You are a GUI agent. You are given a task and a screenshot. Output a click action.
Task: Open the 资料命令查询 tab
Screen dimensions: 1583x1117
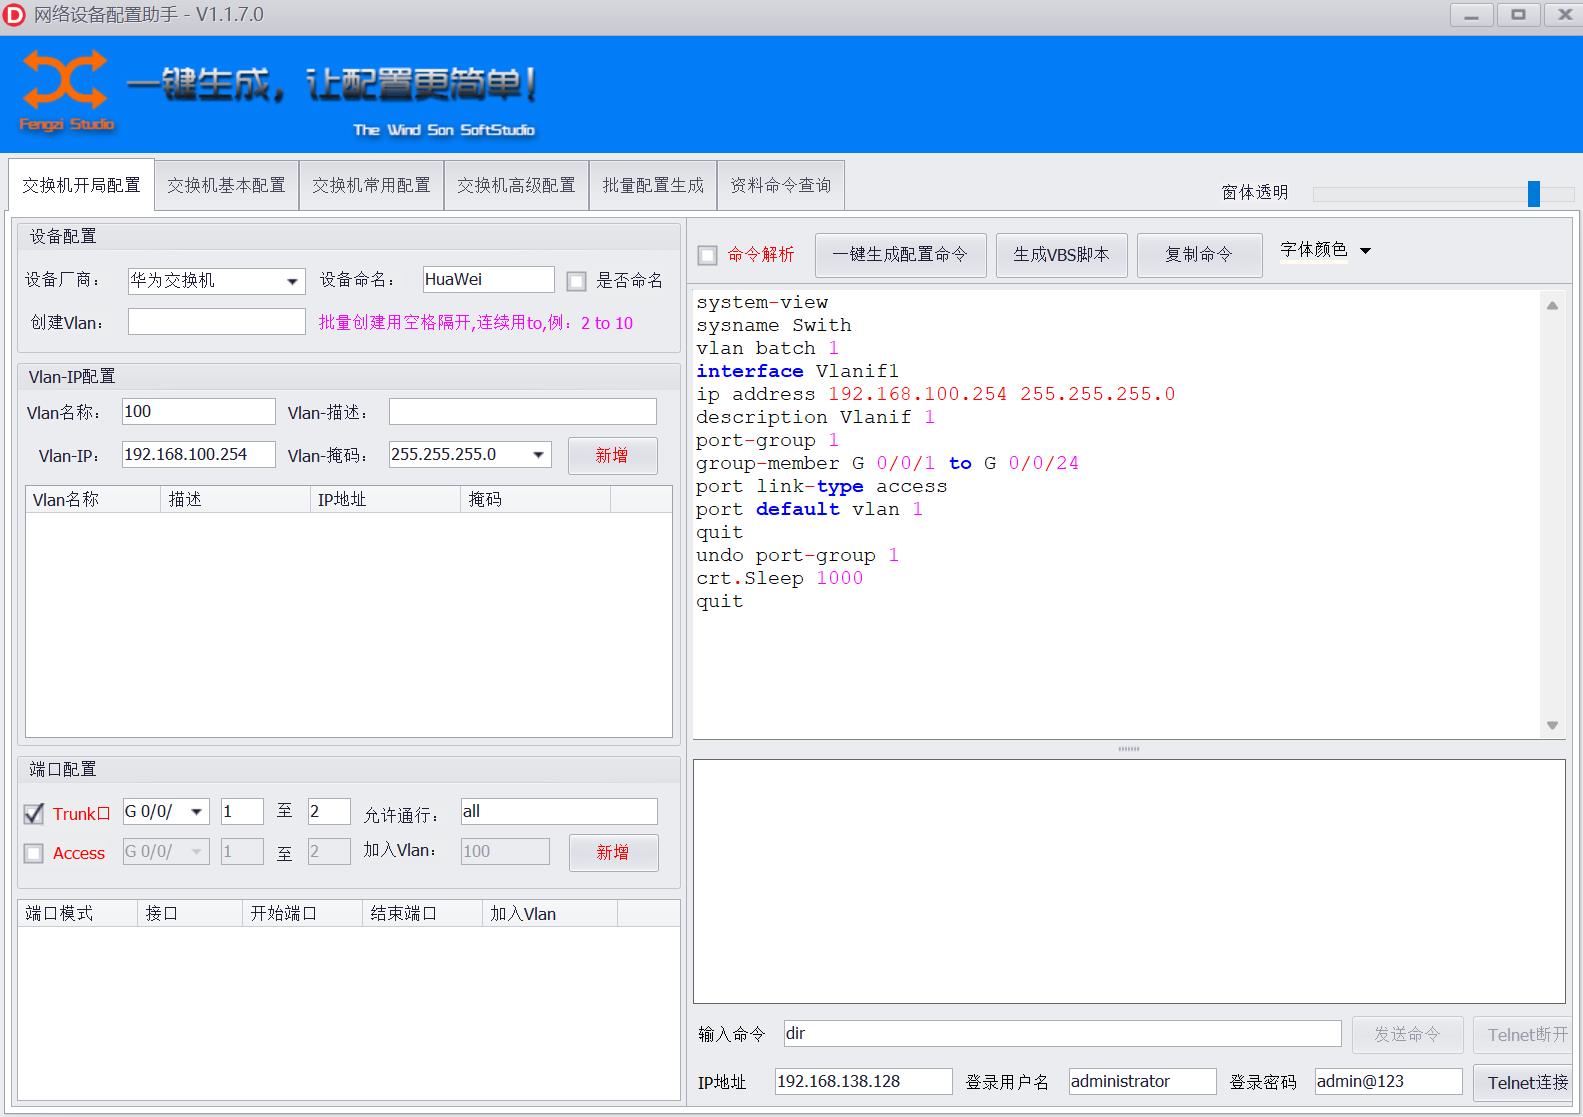(x=780, y=185)
